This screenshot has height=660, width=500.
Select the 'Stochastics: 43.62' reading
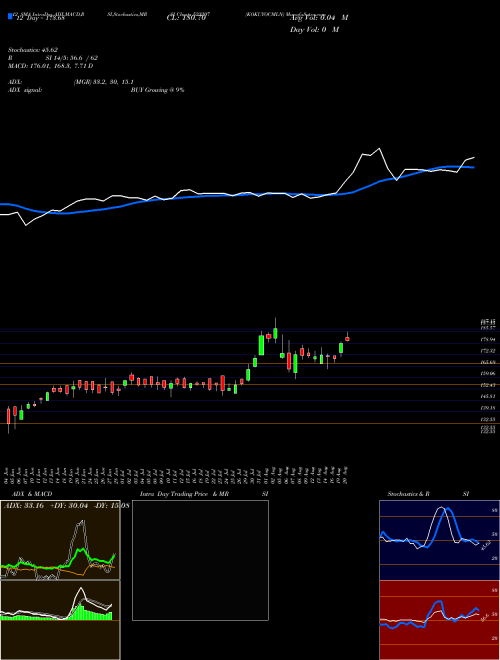click(x=32, y=50)
